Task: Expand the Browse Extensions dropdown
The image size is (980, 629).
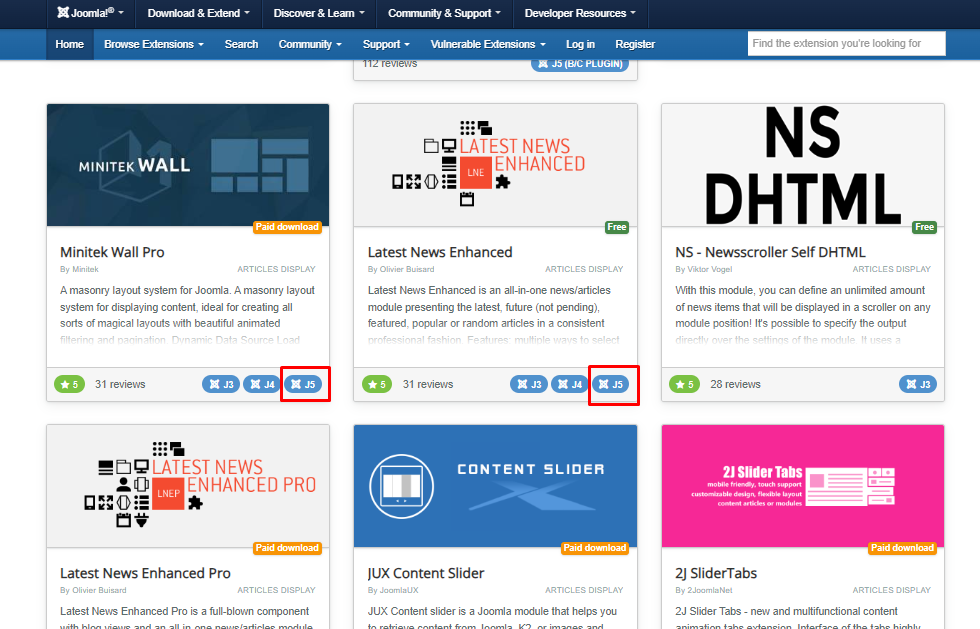Action: pos(153,44)
